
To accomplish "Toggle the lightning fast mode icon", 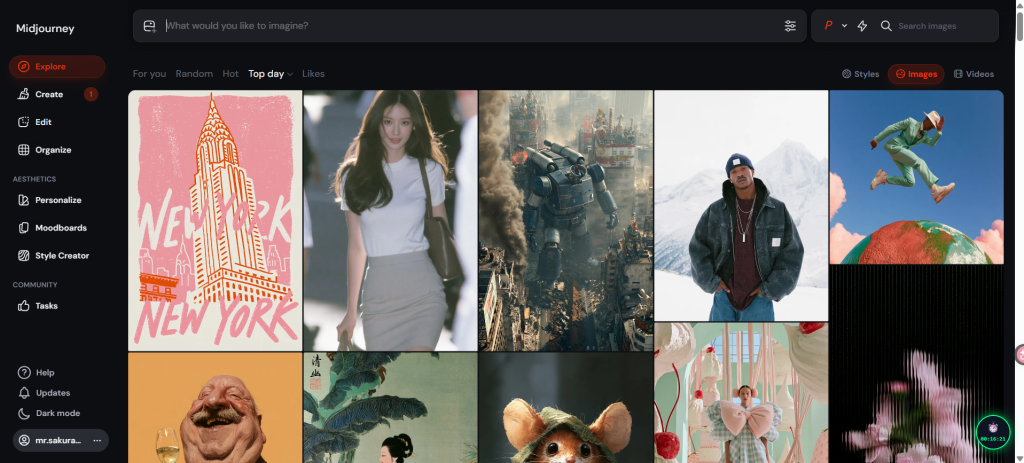I will pyautogui.click(x=862, y=26).
